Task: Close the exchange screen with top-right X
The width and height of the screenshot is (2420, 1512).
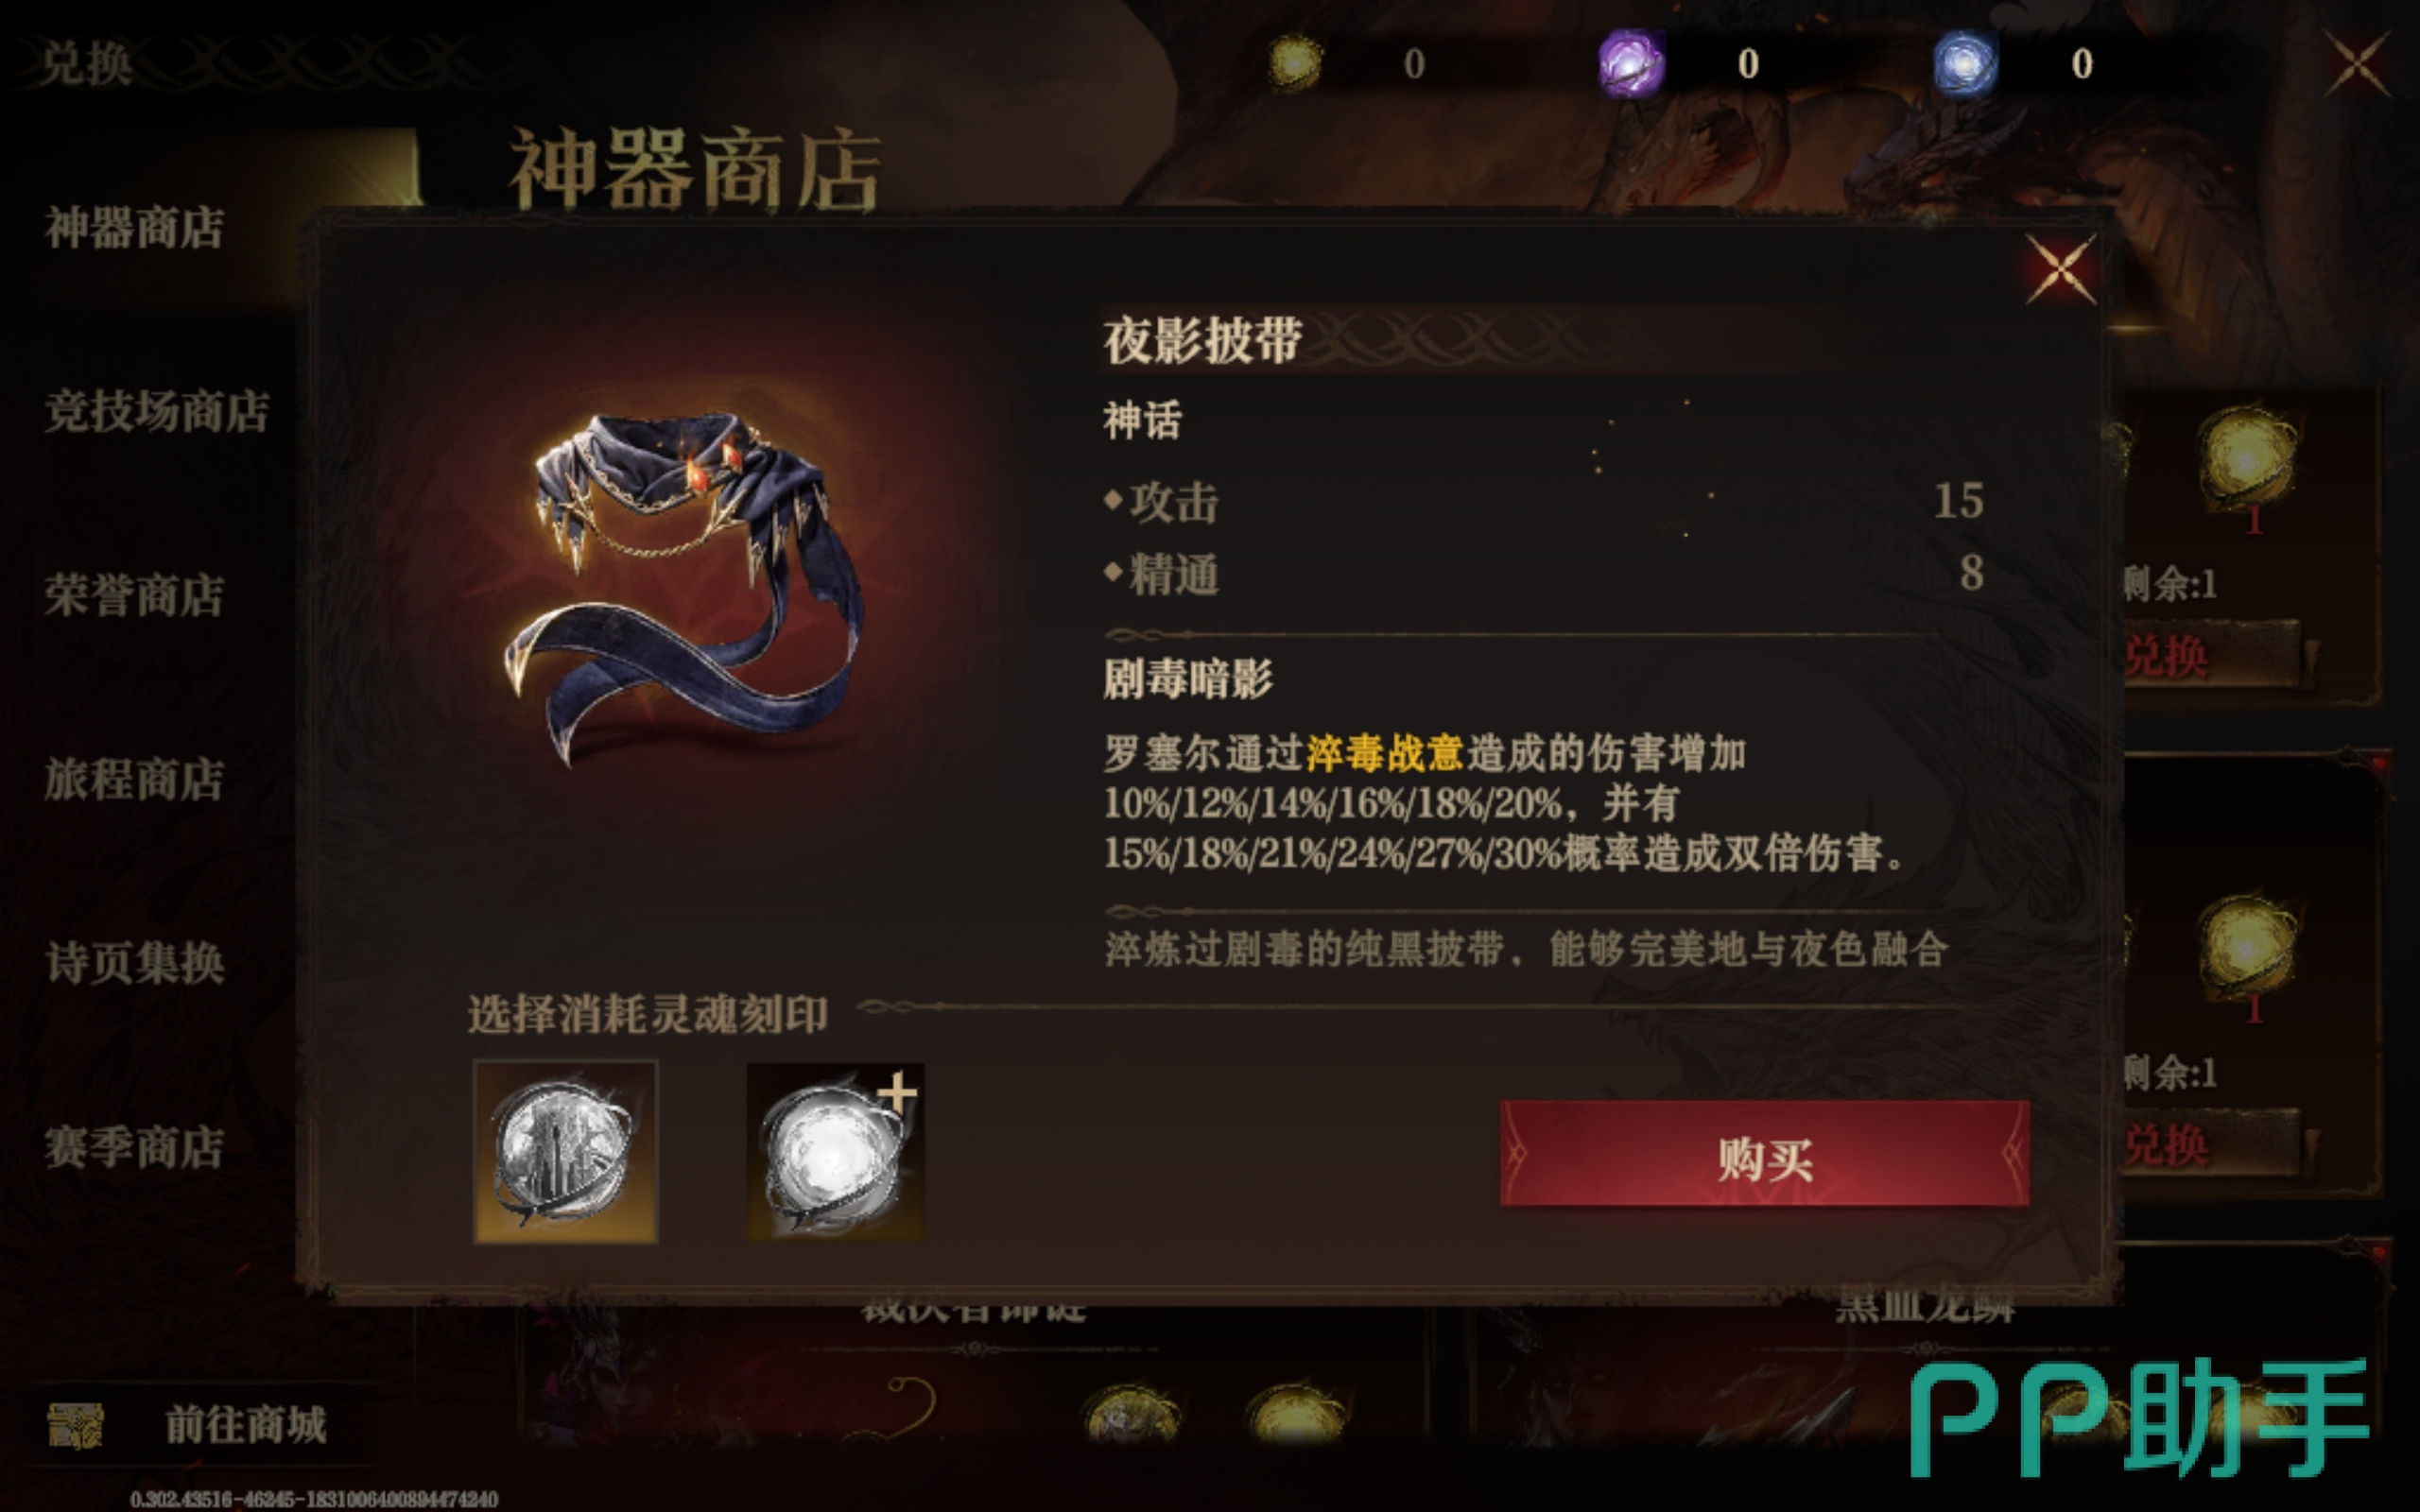Action: click(2356, 62)
